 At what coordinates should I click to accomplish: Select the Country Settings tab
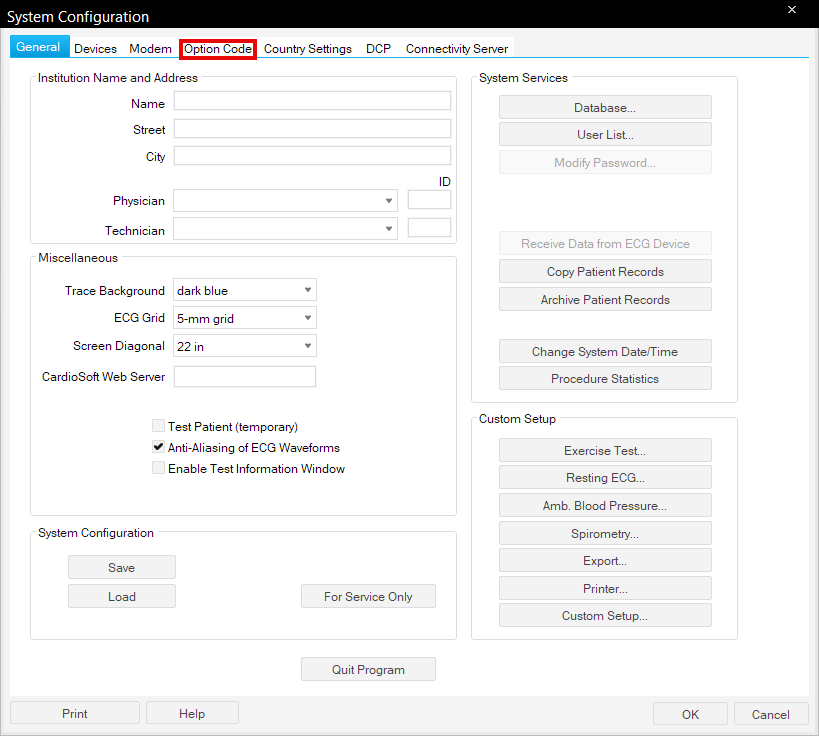tap(308, 49)
